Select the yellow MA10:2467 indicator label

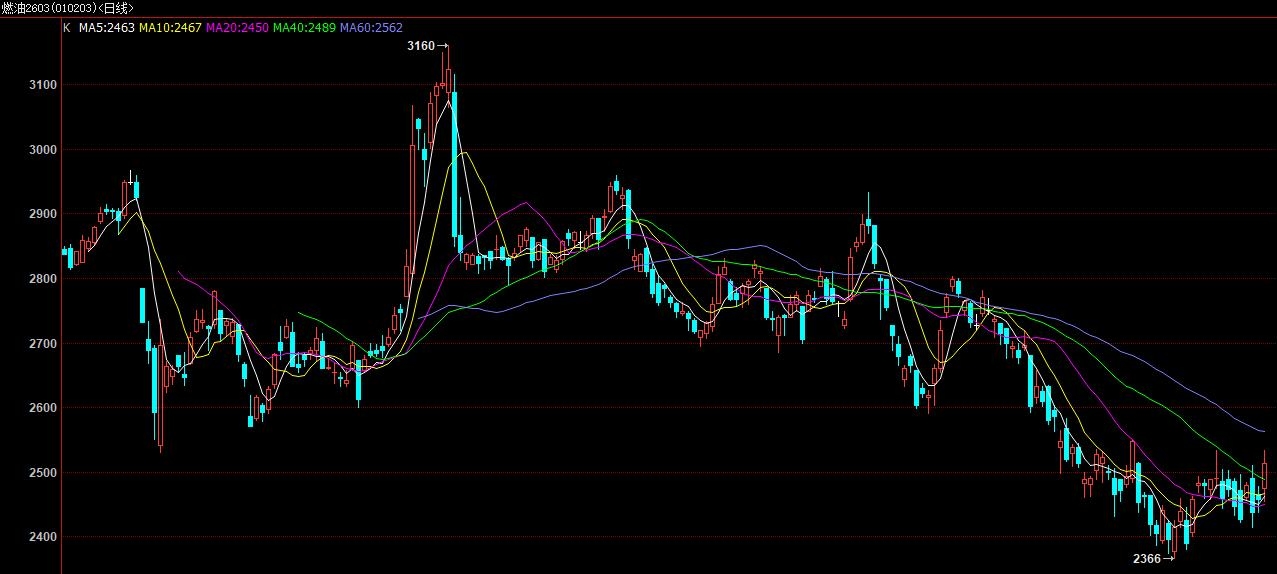[x=170, y=28]
